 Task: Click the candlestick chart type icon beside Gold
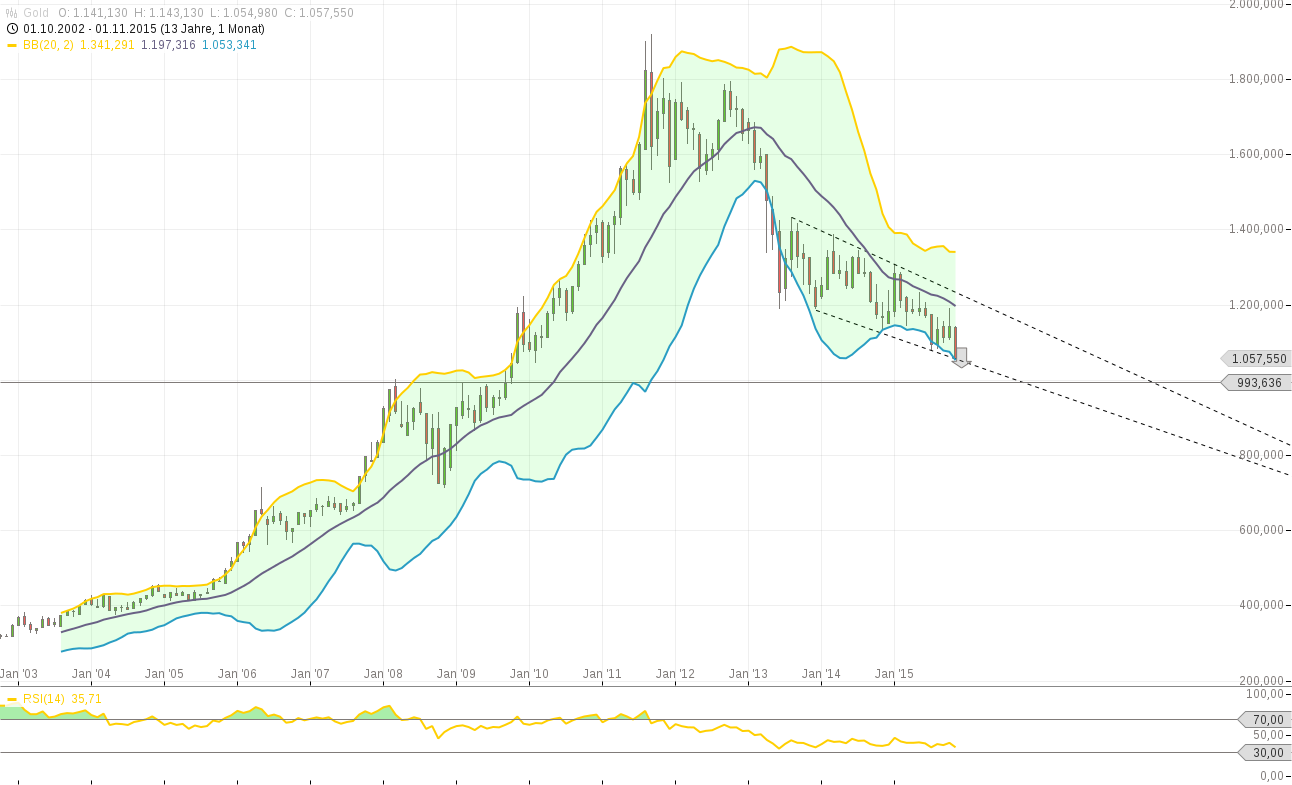(x=10, y=12)
